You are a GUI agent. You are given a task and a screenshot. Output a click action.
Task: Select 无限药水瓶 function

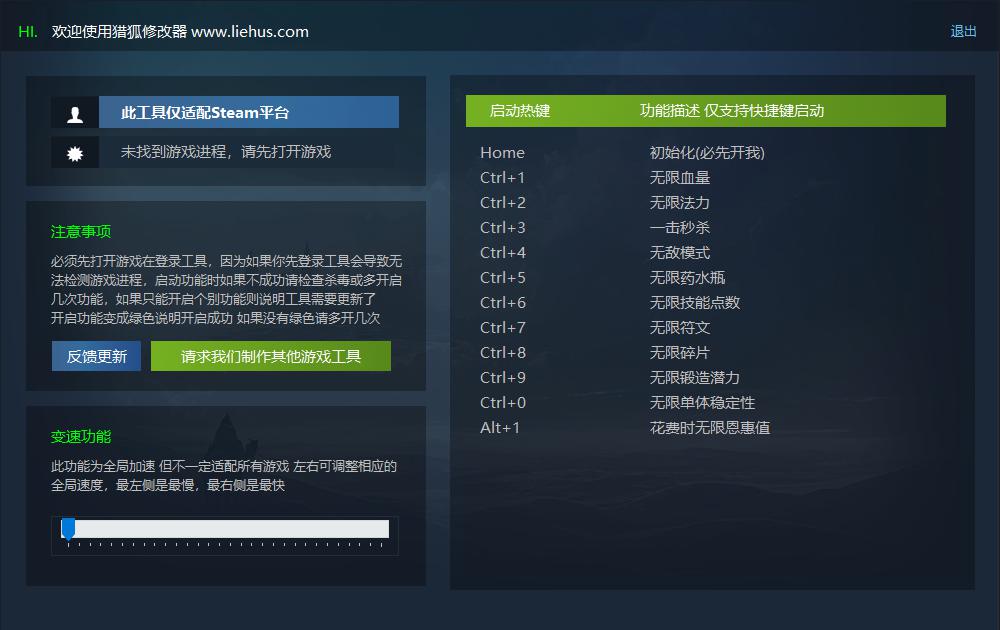coord(687,277)
